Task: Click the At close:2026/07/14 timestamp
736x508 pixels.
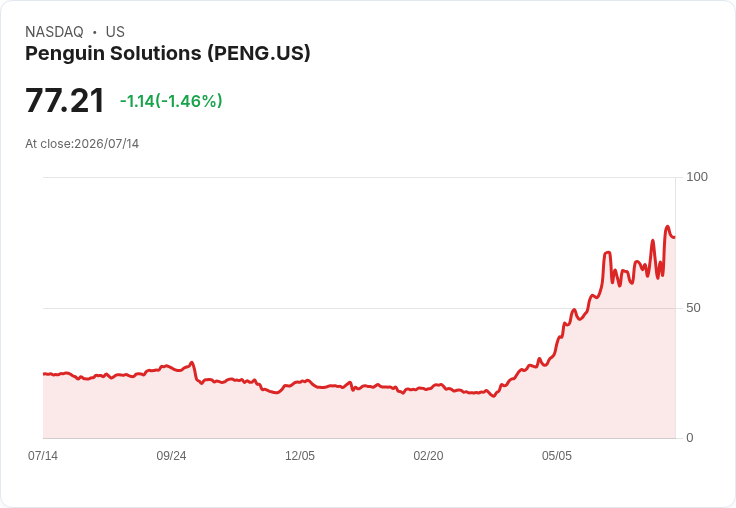Action: (x=82, y=144)
